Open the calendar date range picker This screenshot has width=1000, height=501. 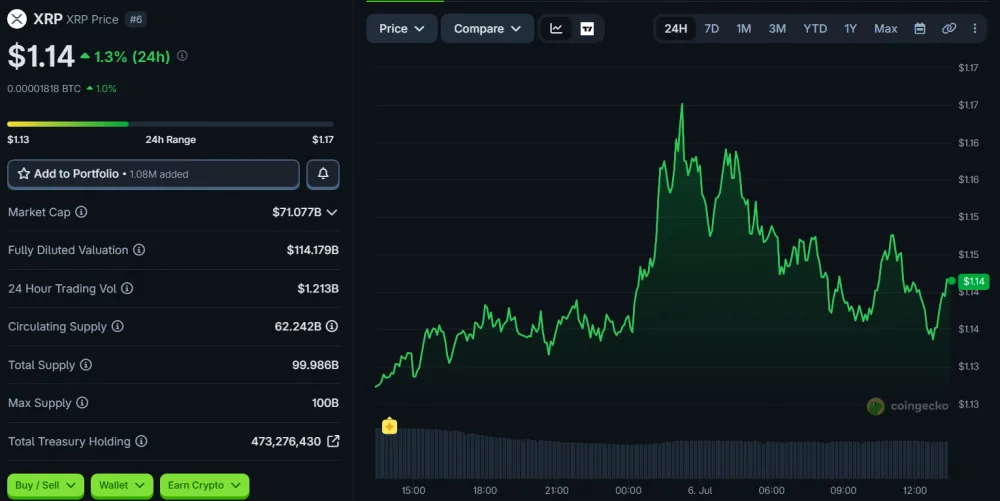920,29
